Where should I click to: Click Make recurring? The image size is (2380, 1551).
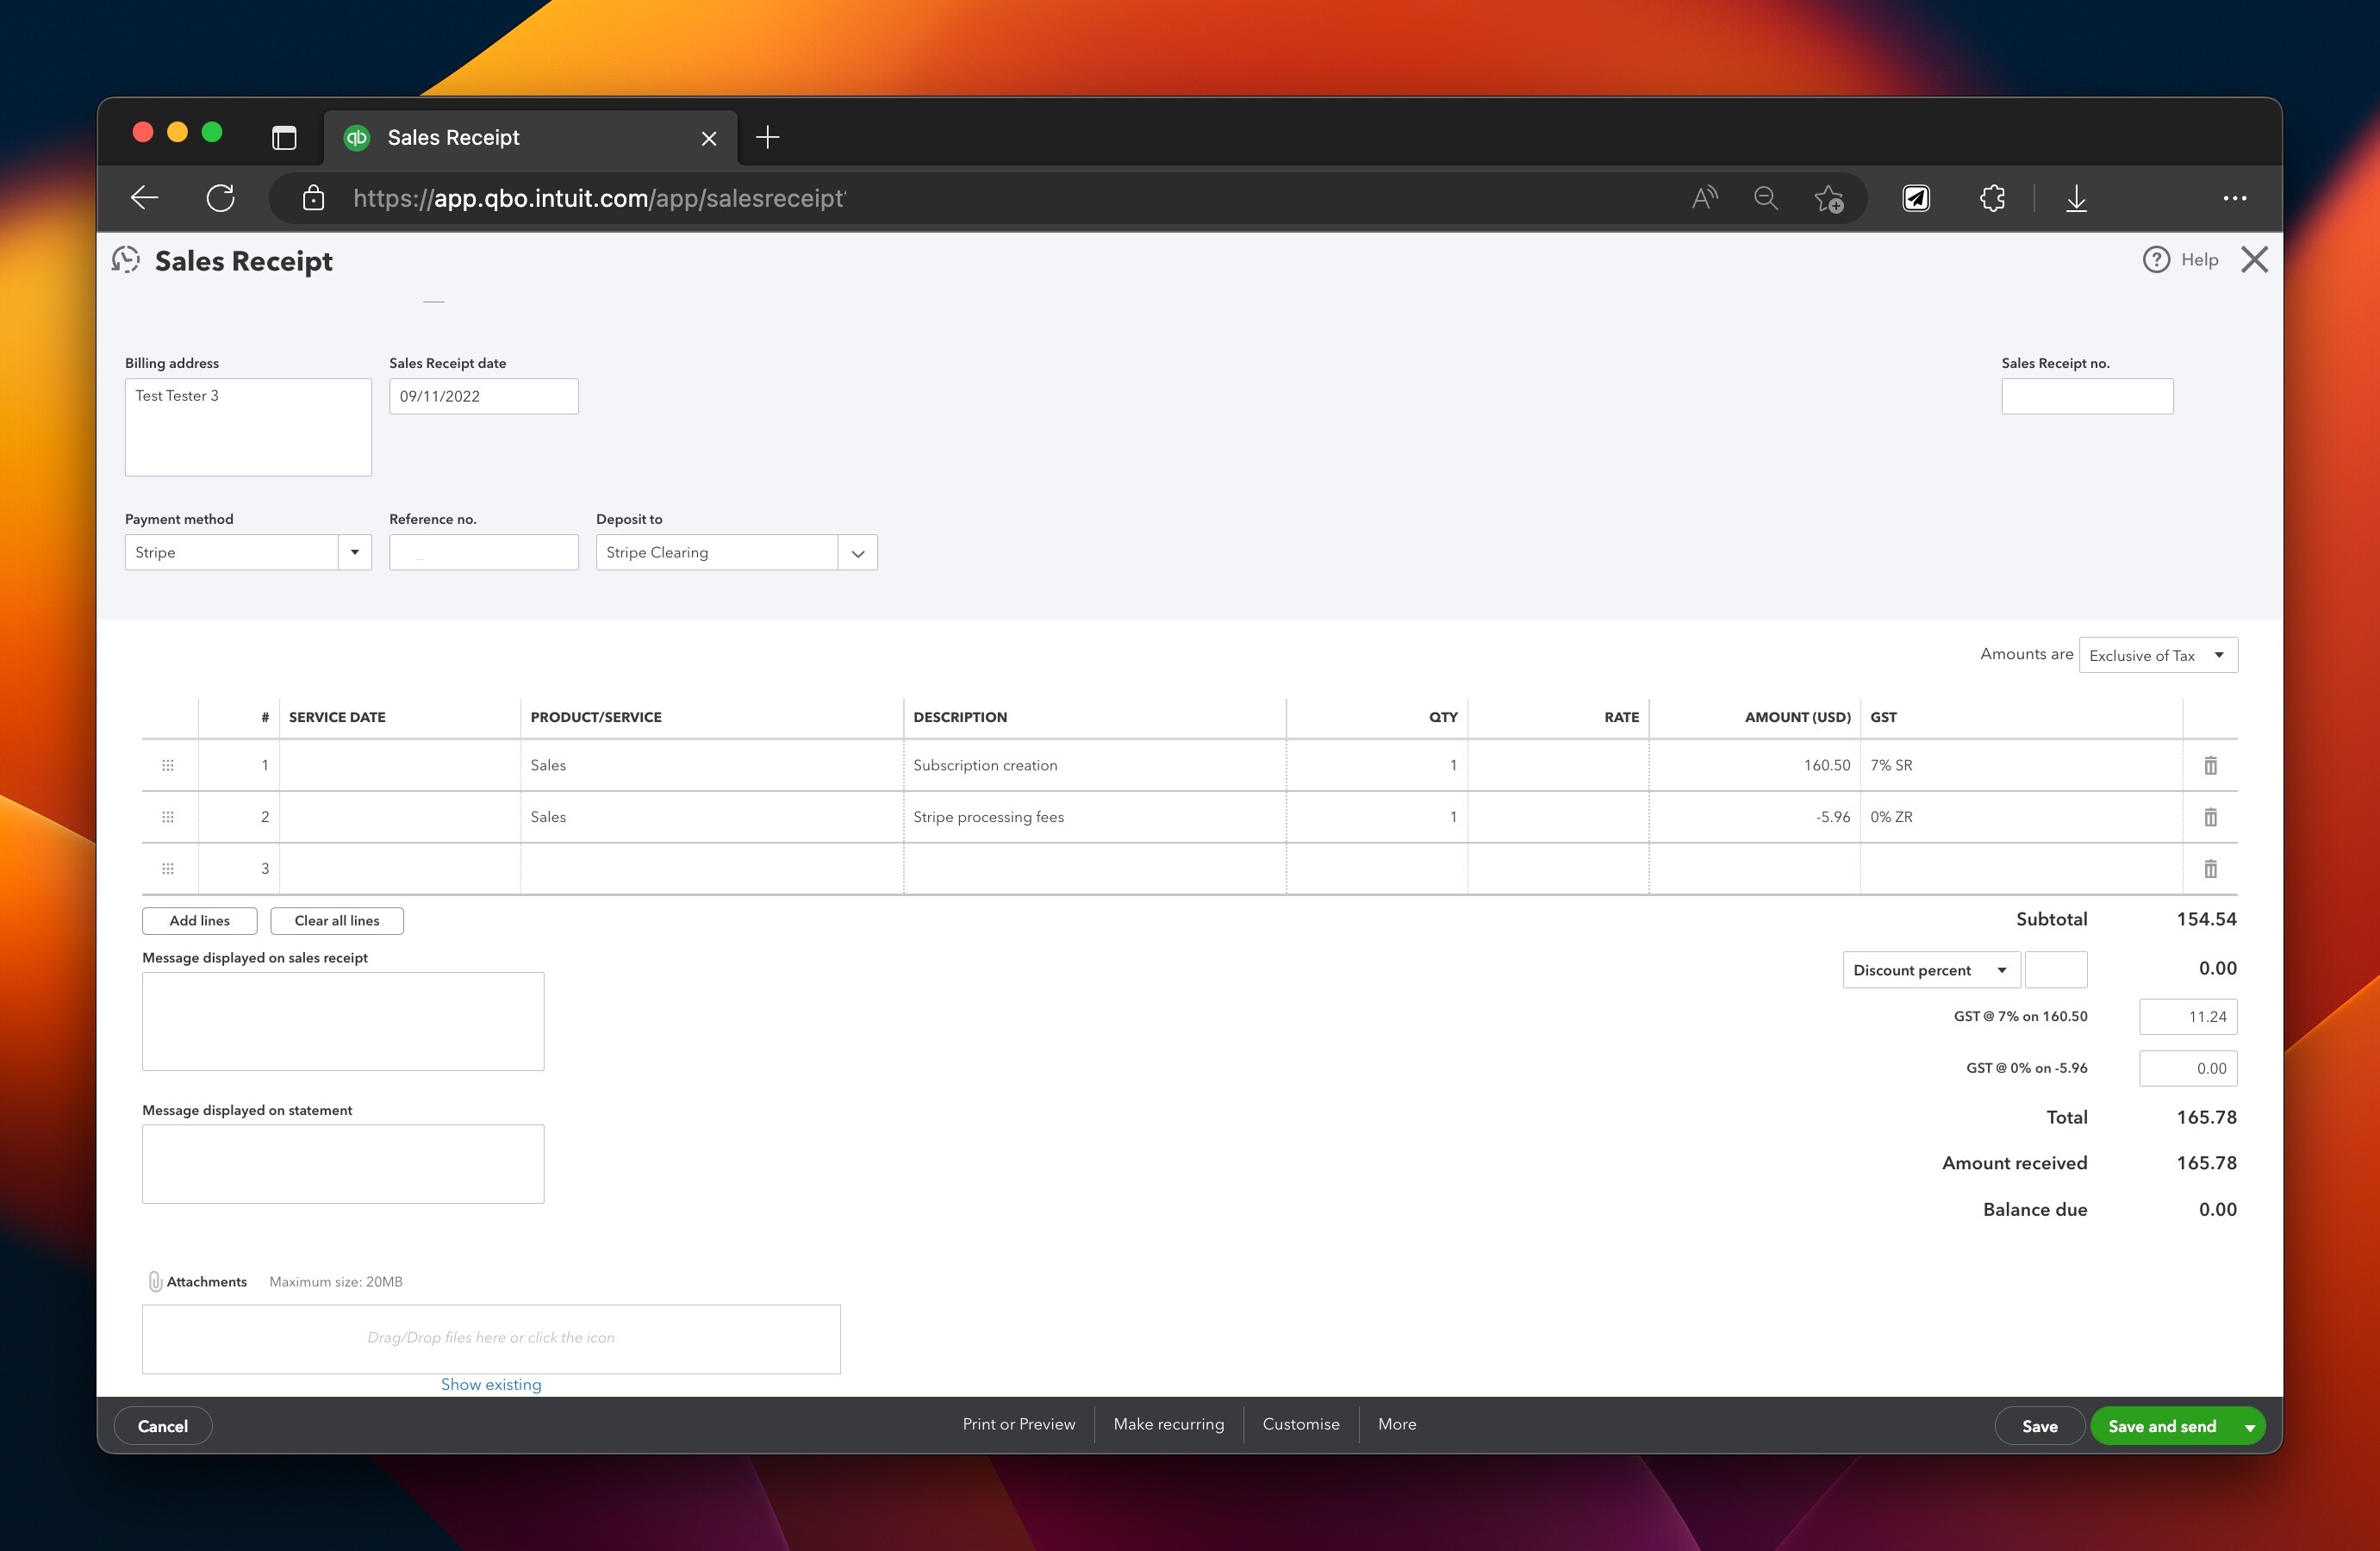[1168, 1424]
